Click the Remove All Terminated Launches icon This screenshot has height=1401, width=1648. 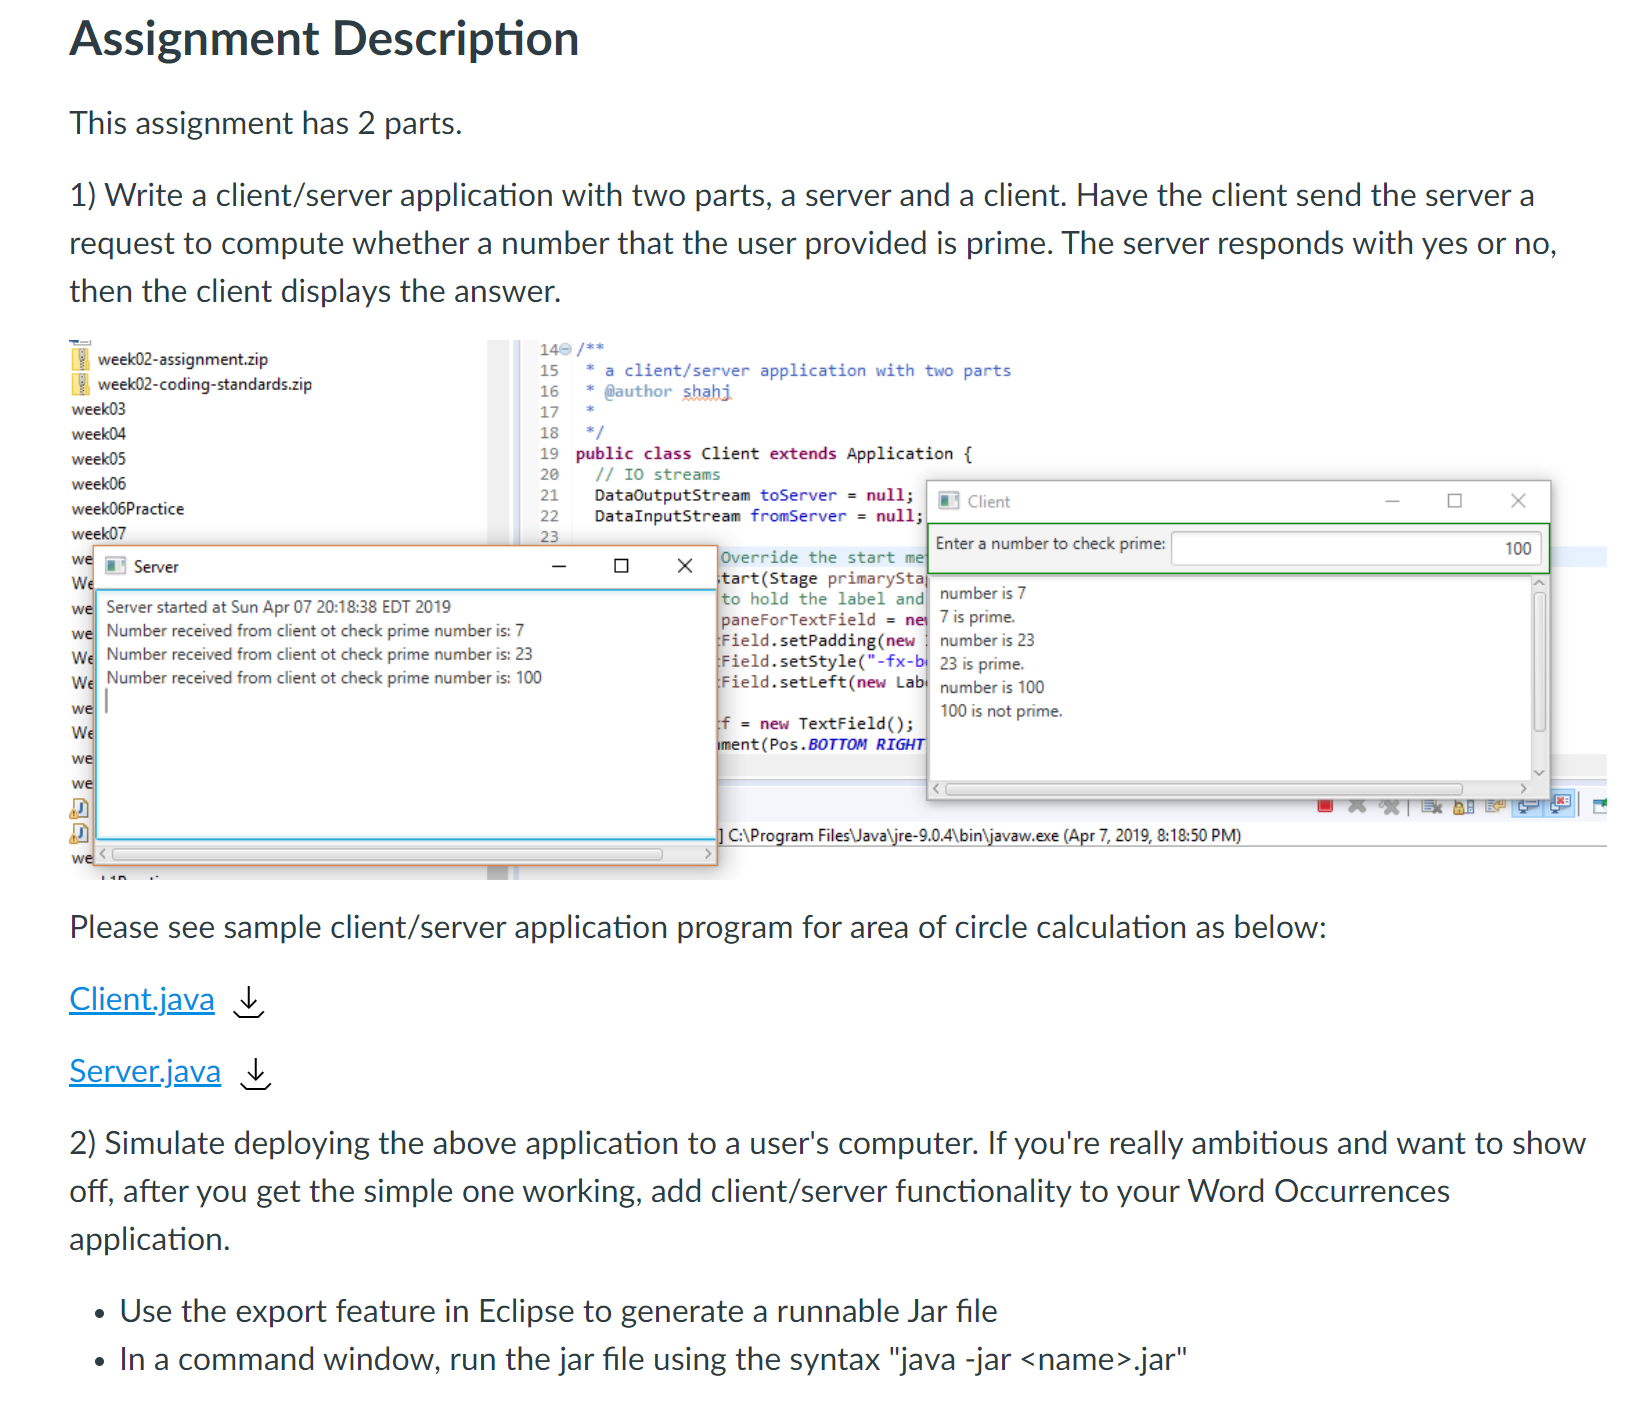[x=1390, y=806]
